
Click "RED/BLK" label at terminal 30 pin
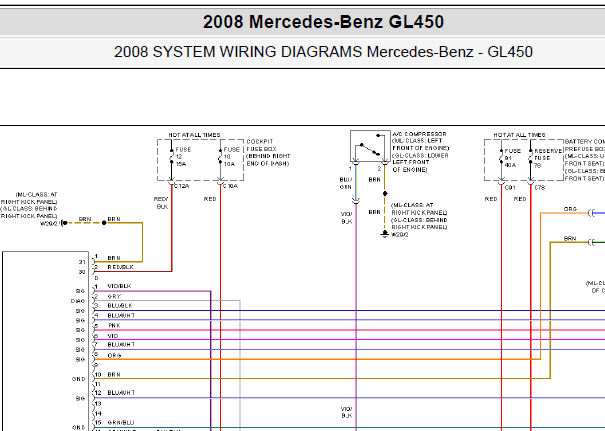120,267
